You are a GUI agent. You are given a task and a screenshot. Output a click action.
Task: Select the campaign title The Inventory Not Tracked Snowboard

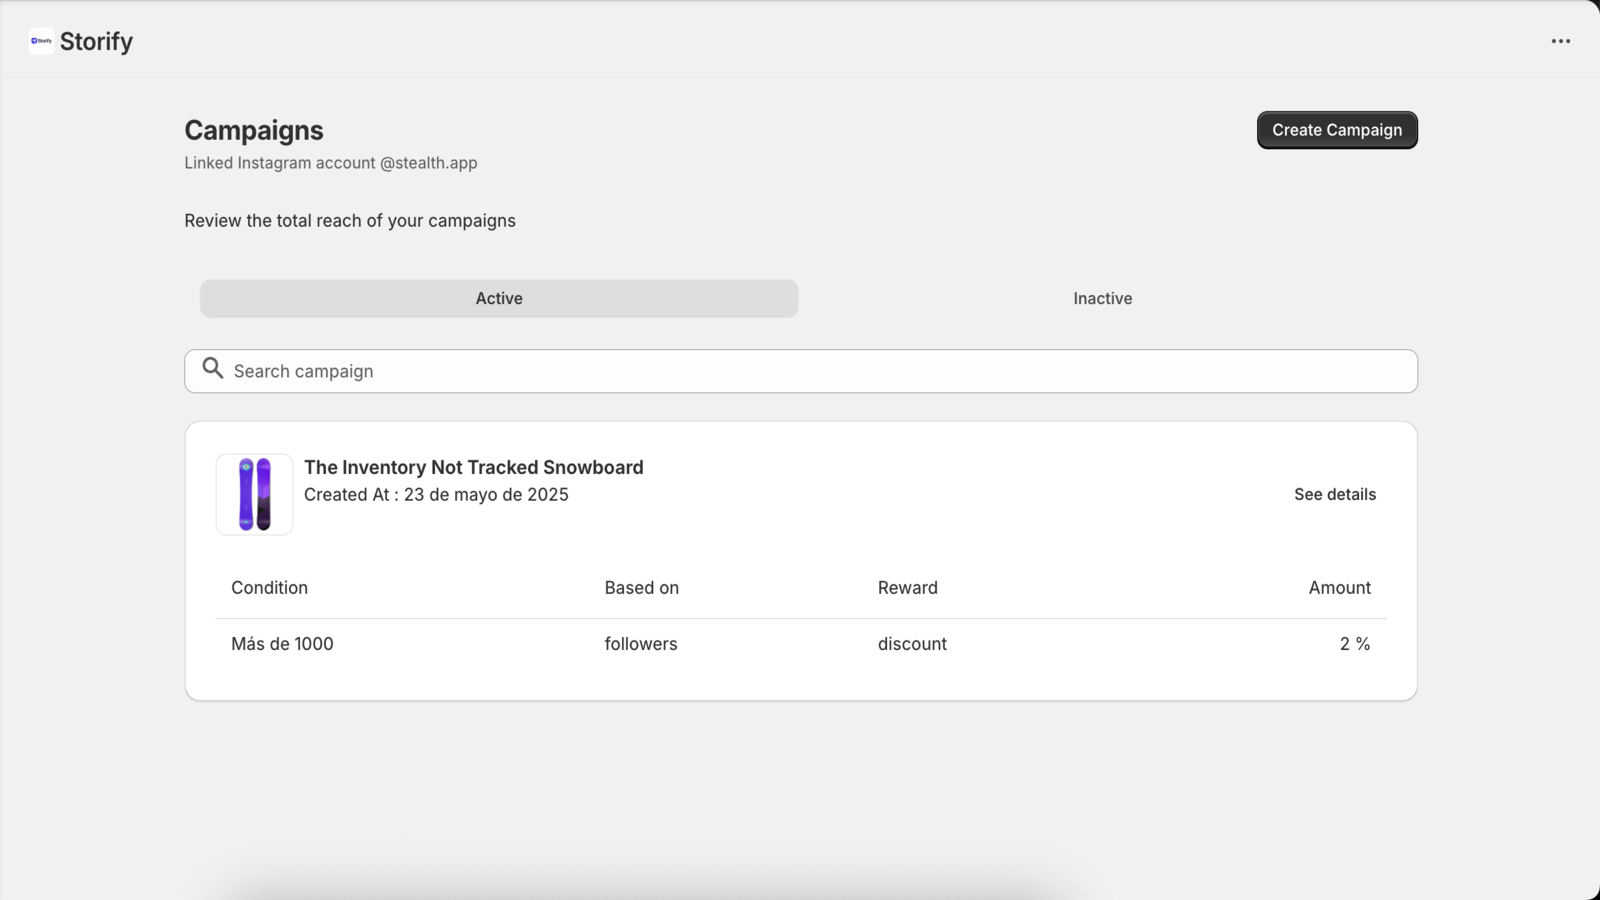pos(473,467)
